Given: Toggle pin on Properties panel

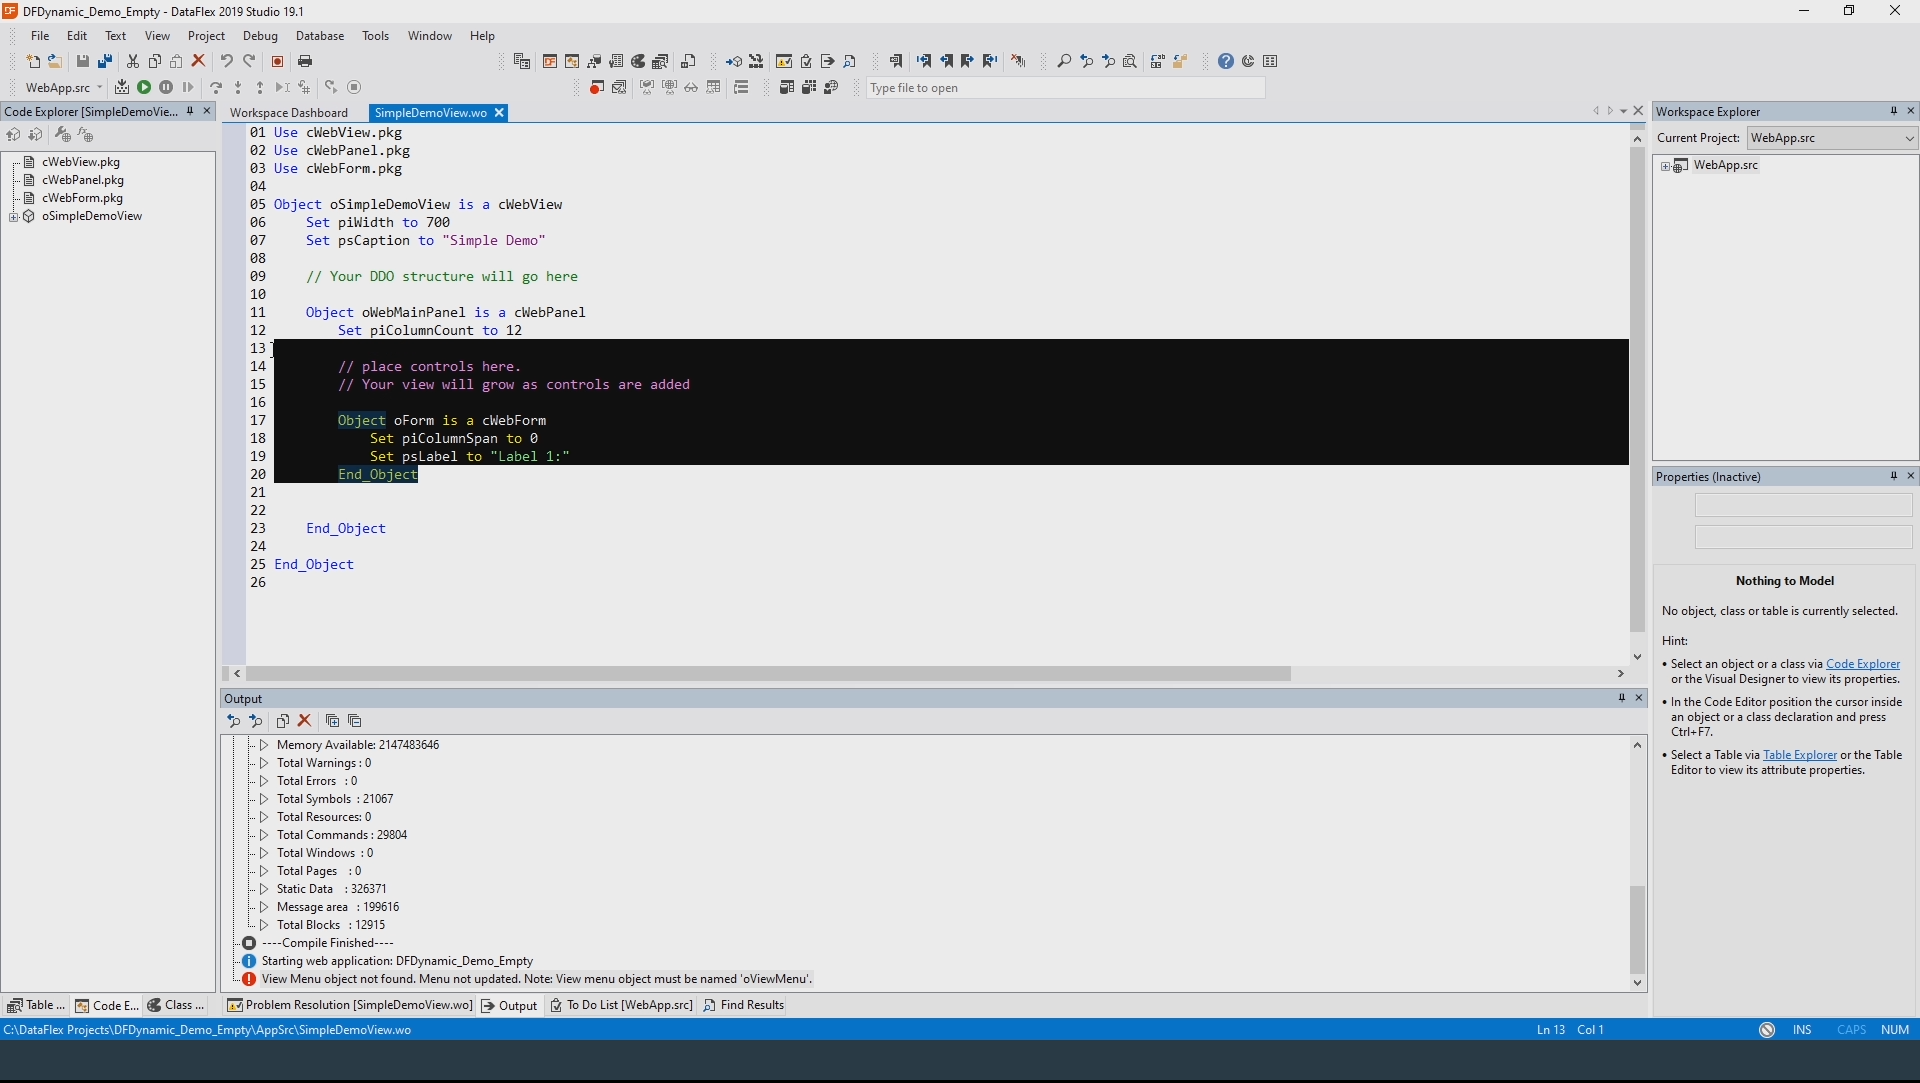Looking at the screenshot, I should (1893, 477).
